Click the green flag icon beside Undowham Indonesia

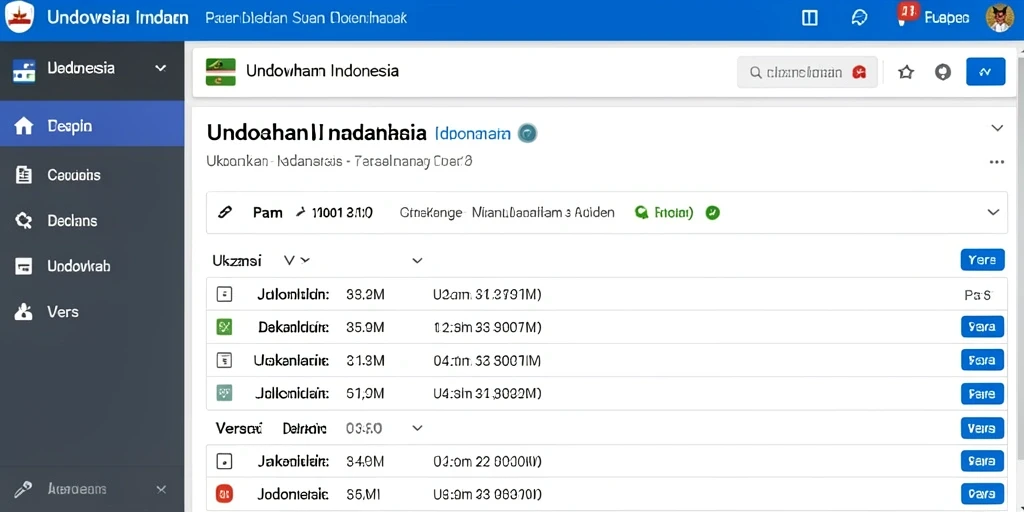[221, 72]
